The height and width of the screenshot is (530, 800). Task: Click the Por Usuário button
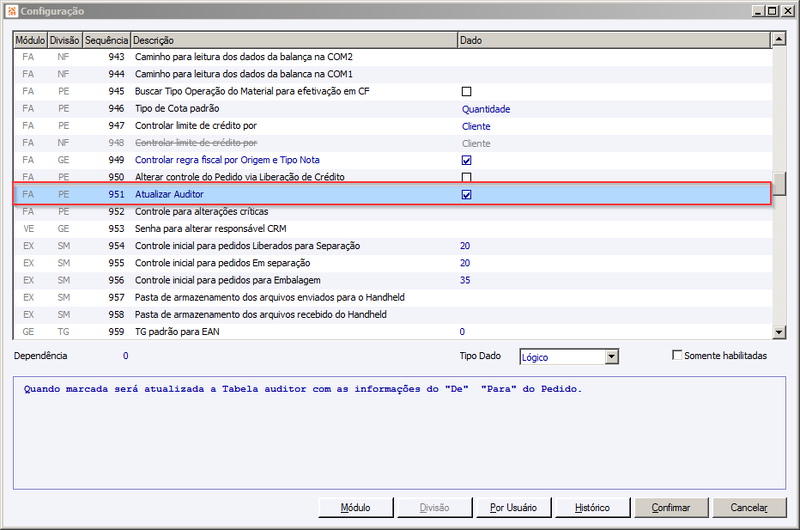(513, 508)
